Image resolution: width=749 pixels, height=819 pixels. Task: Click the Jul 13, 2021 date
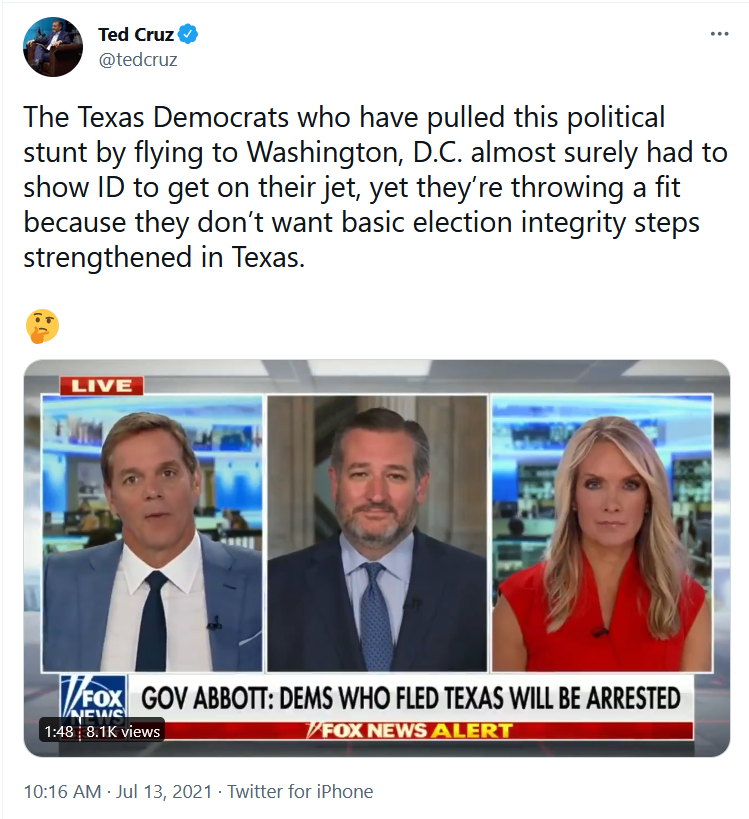(x=164, y=791)
